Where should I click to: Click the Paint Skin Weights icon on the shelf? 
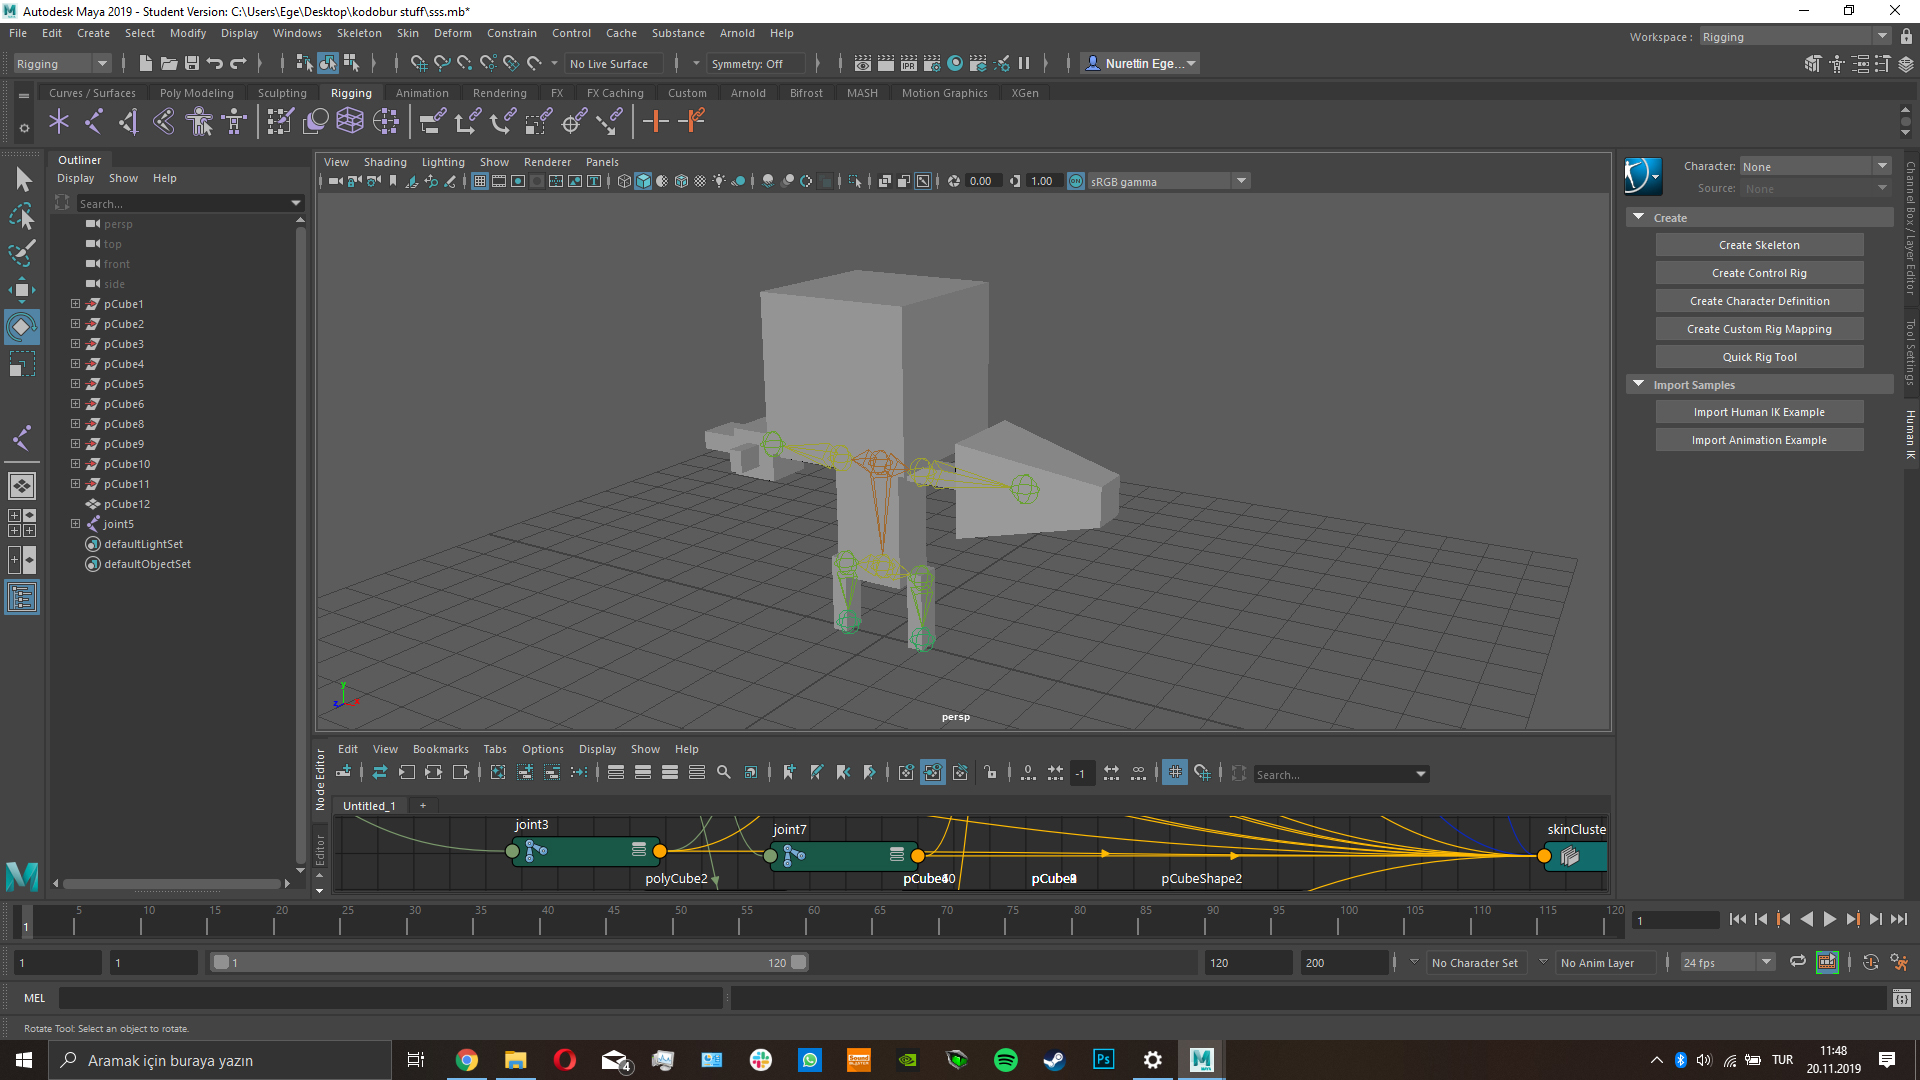point(281,122)
